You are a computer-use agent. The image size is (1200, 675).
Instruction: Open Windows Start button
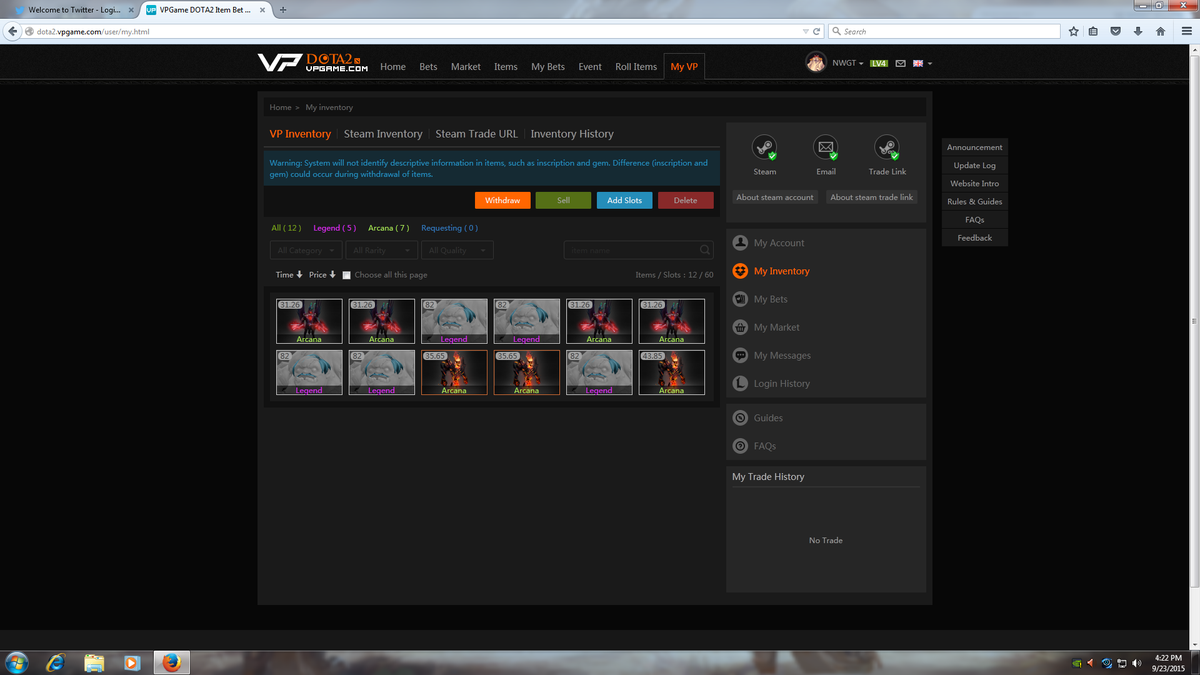click(x=17, y=662)
